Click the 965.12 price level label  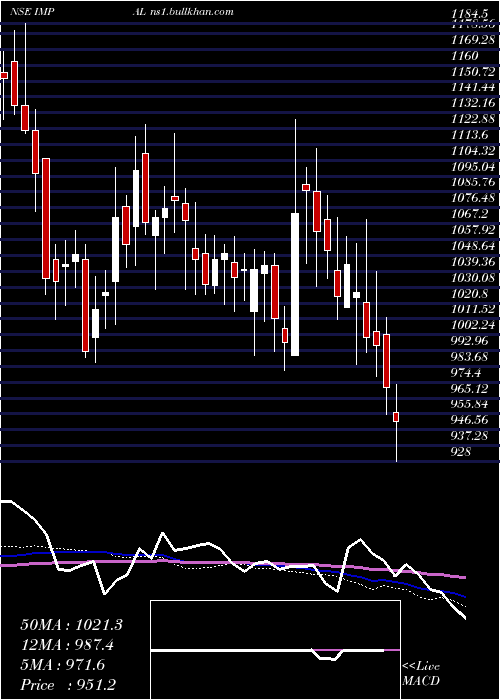(x=470, y=388)
